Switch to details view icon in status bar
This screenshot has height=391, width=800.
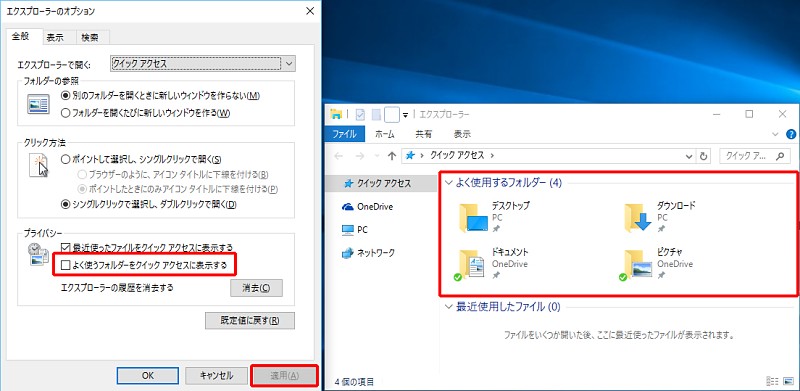click(772, 381)
